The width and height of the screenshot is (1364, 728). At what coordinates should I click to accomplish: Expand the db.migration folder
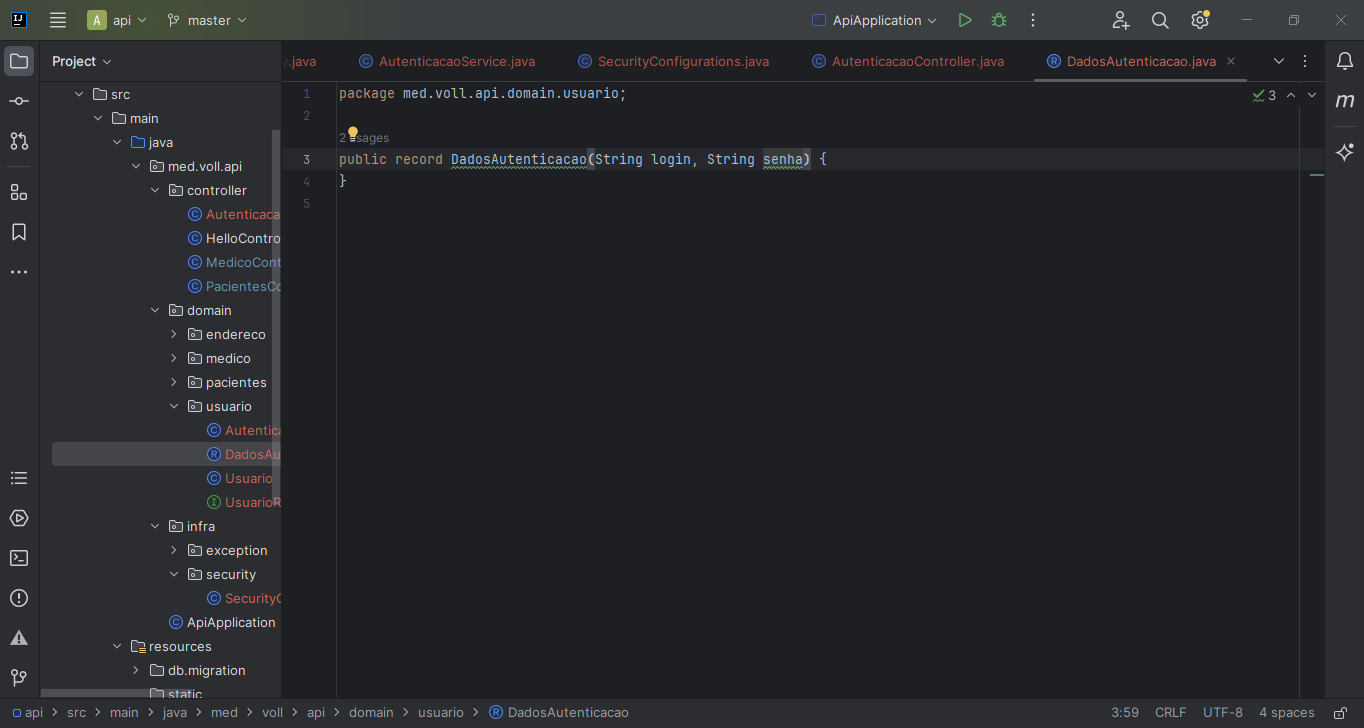[x=136, y=670]
